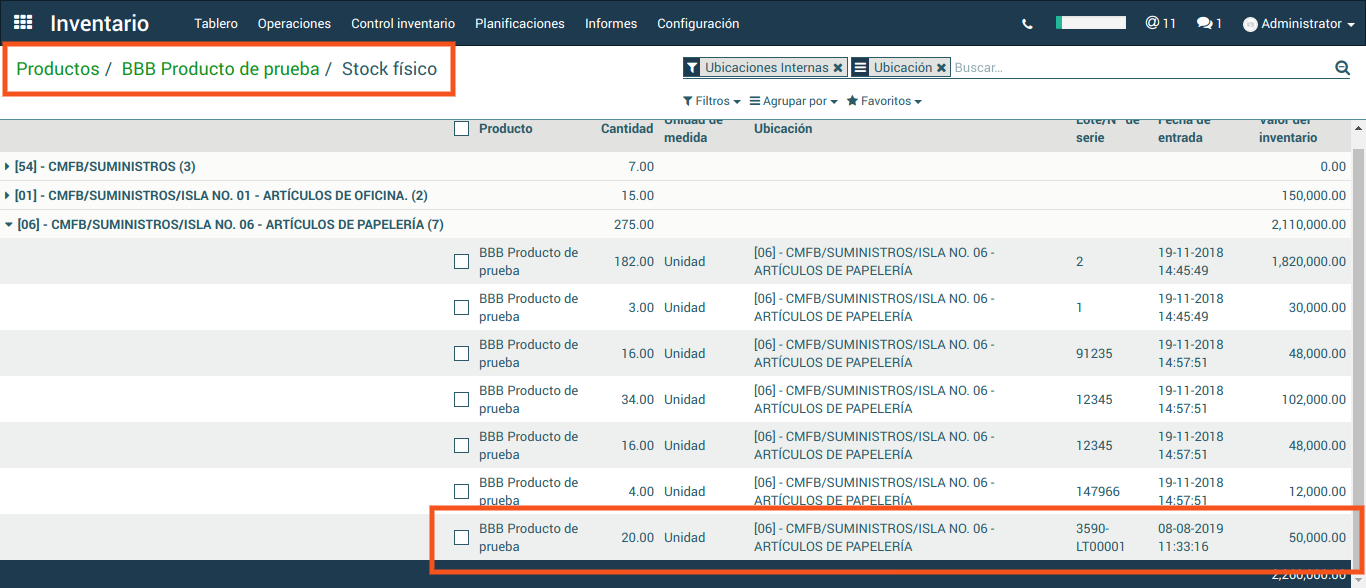Open the @ mentions notifications icon
The image size is (1366, 588).
coord(1160,23)
